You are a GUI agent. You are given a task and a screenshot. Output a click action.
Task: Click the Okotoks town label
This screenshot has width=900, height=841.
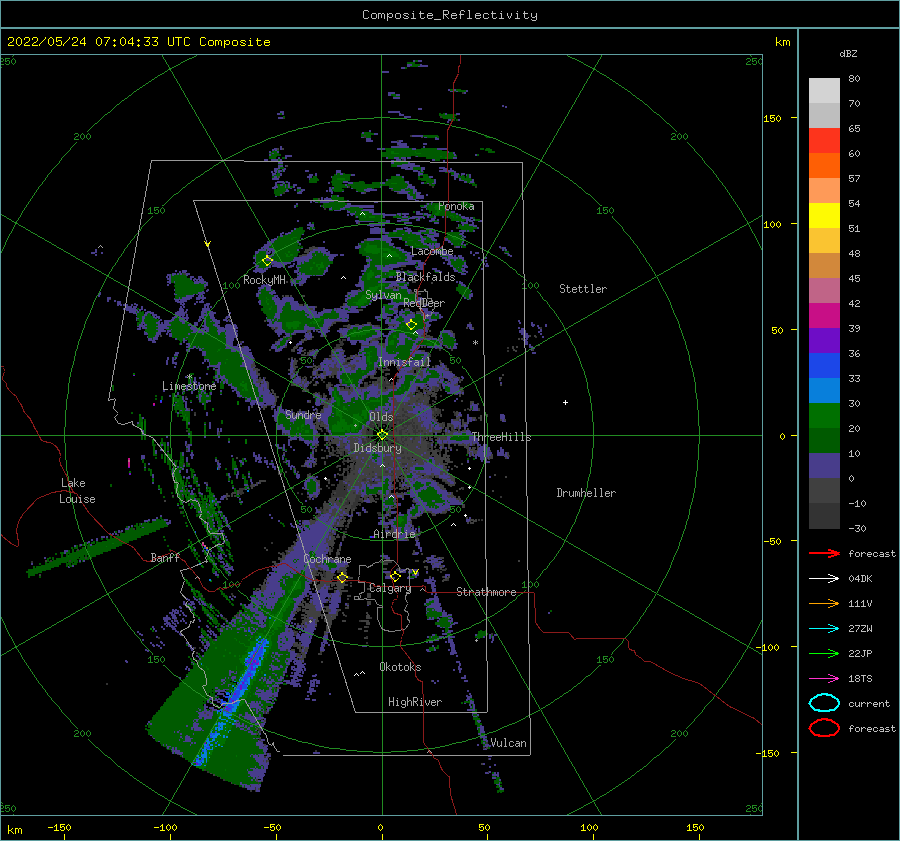(x=400, y=667)
